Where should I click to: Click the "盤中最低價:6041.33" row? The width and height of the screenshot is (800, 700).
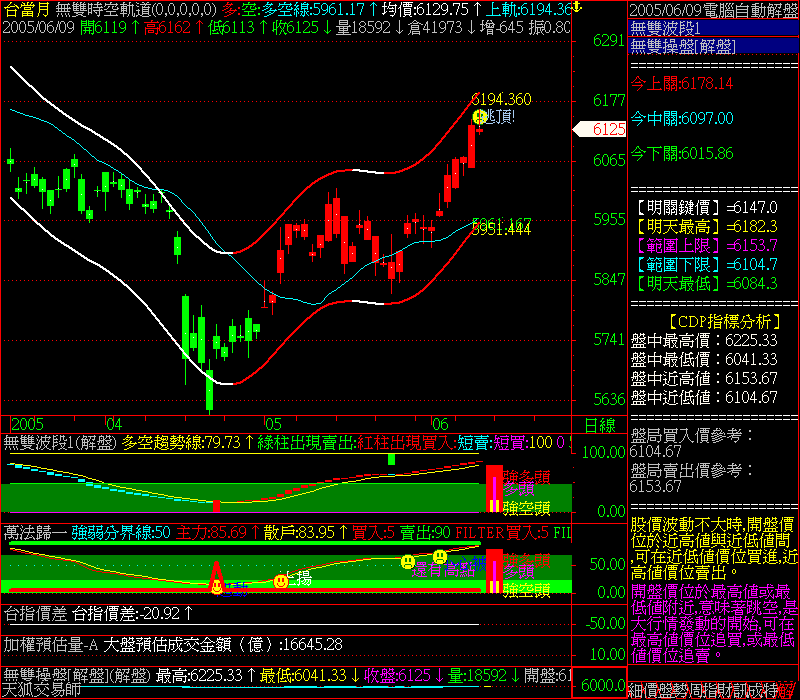coord(704,360)
